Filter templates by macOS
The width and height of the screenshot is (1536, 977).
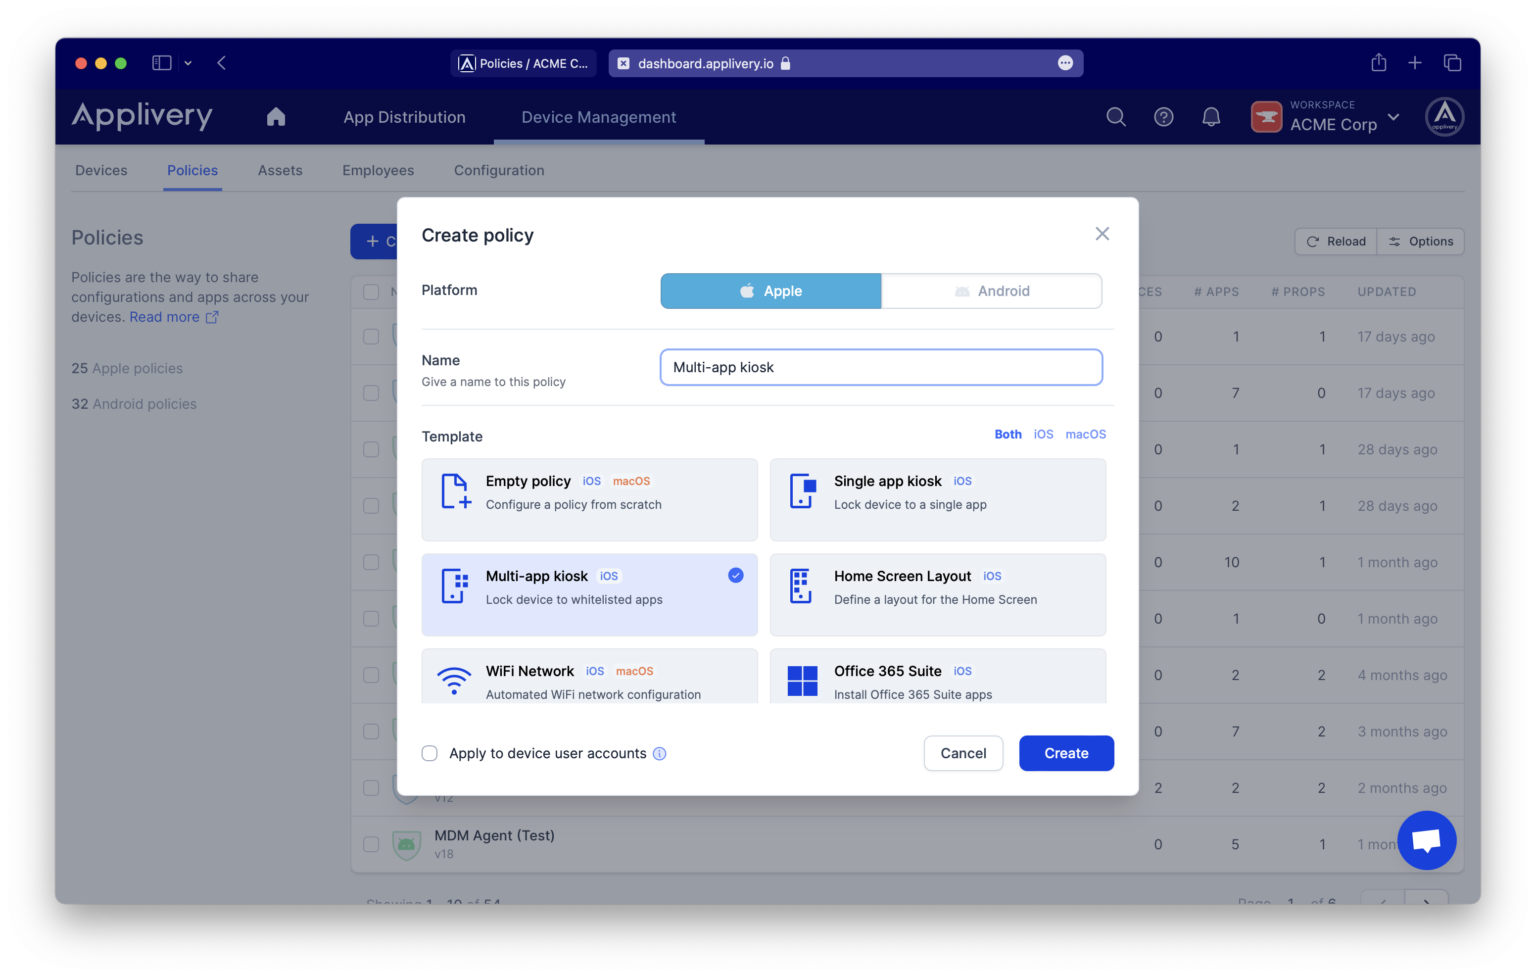tap(1085, 434)
